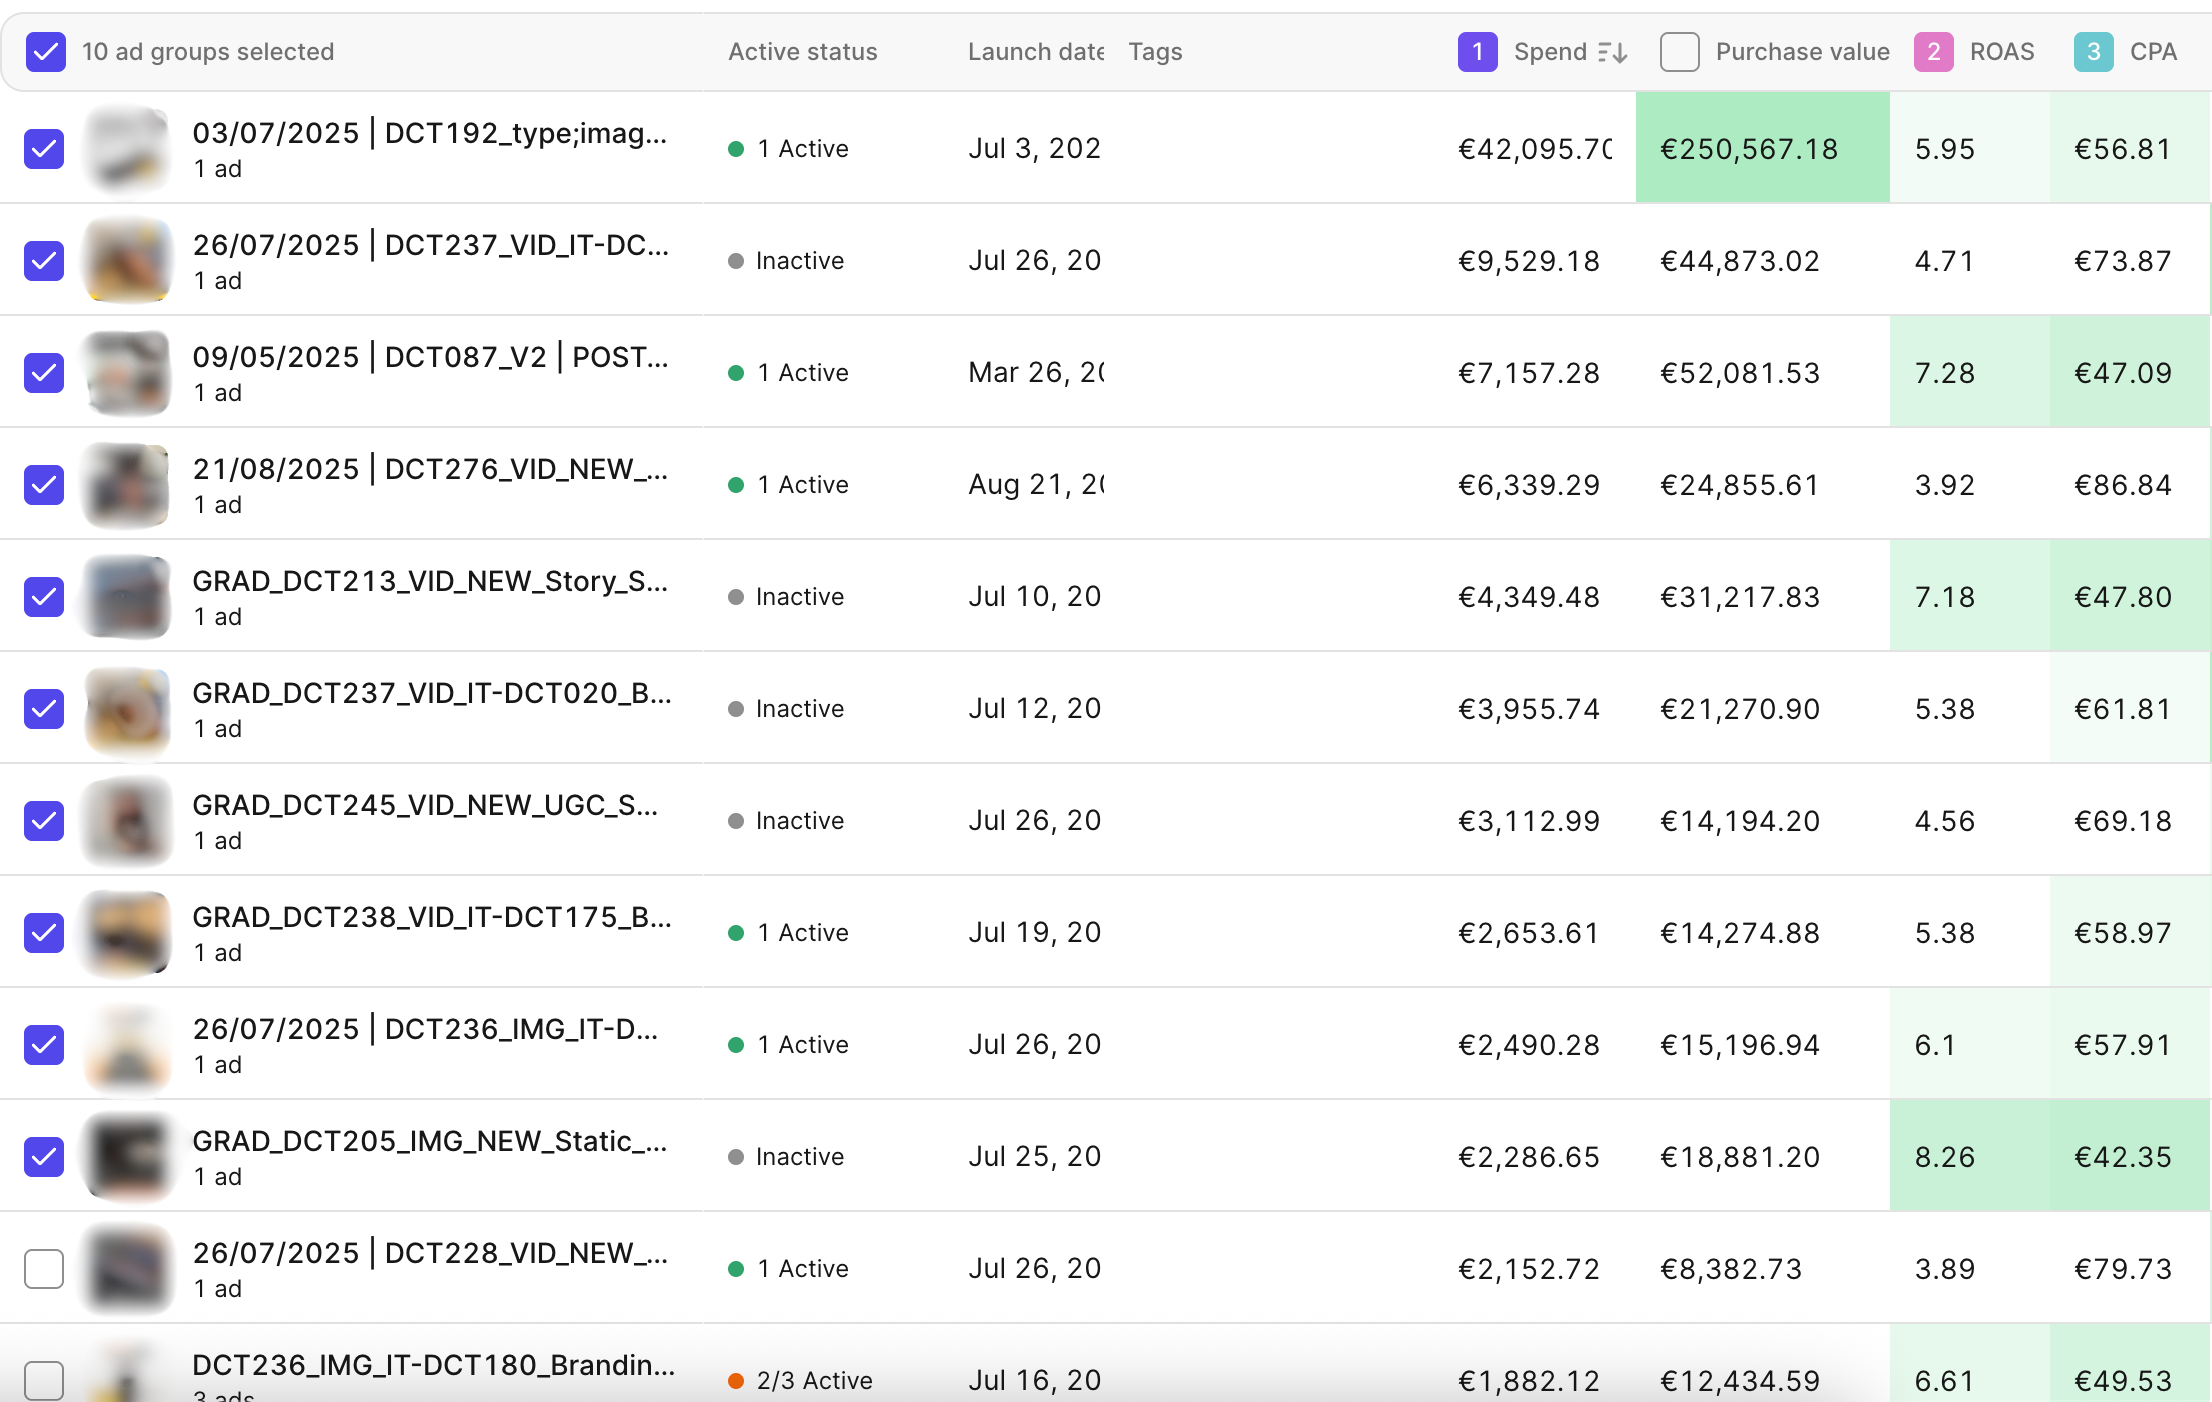Viewport: 2212px width, 1402px height.
Task: Toggle the select-all ad groups checkbox
Action: click(46, 52)
